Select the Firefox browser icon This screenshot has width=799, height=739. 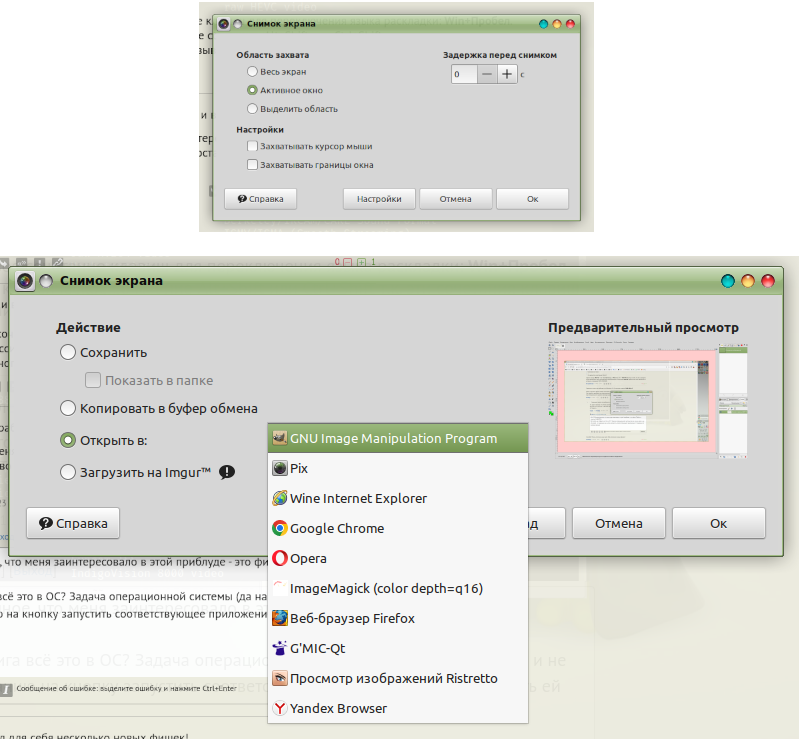[x=281, y=618]
